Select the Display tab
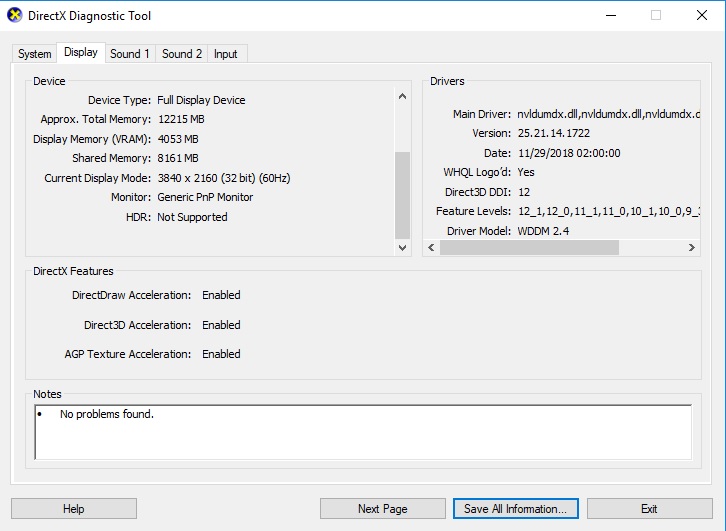 81,52
